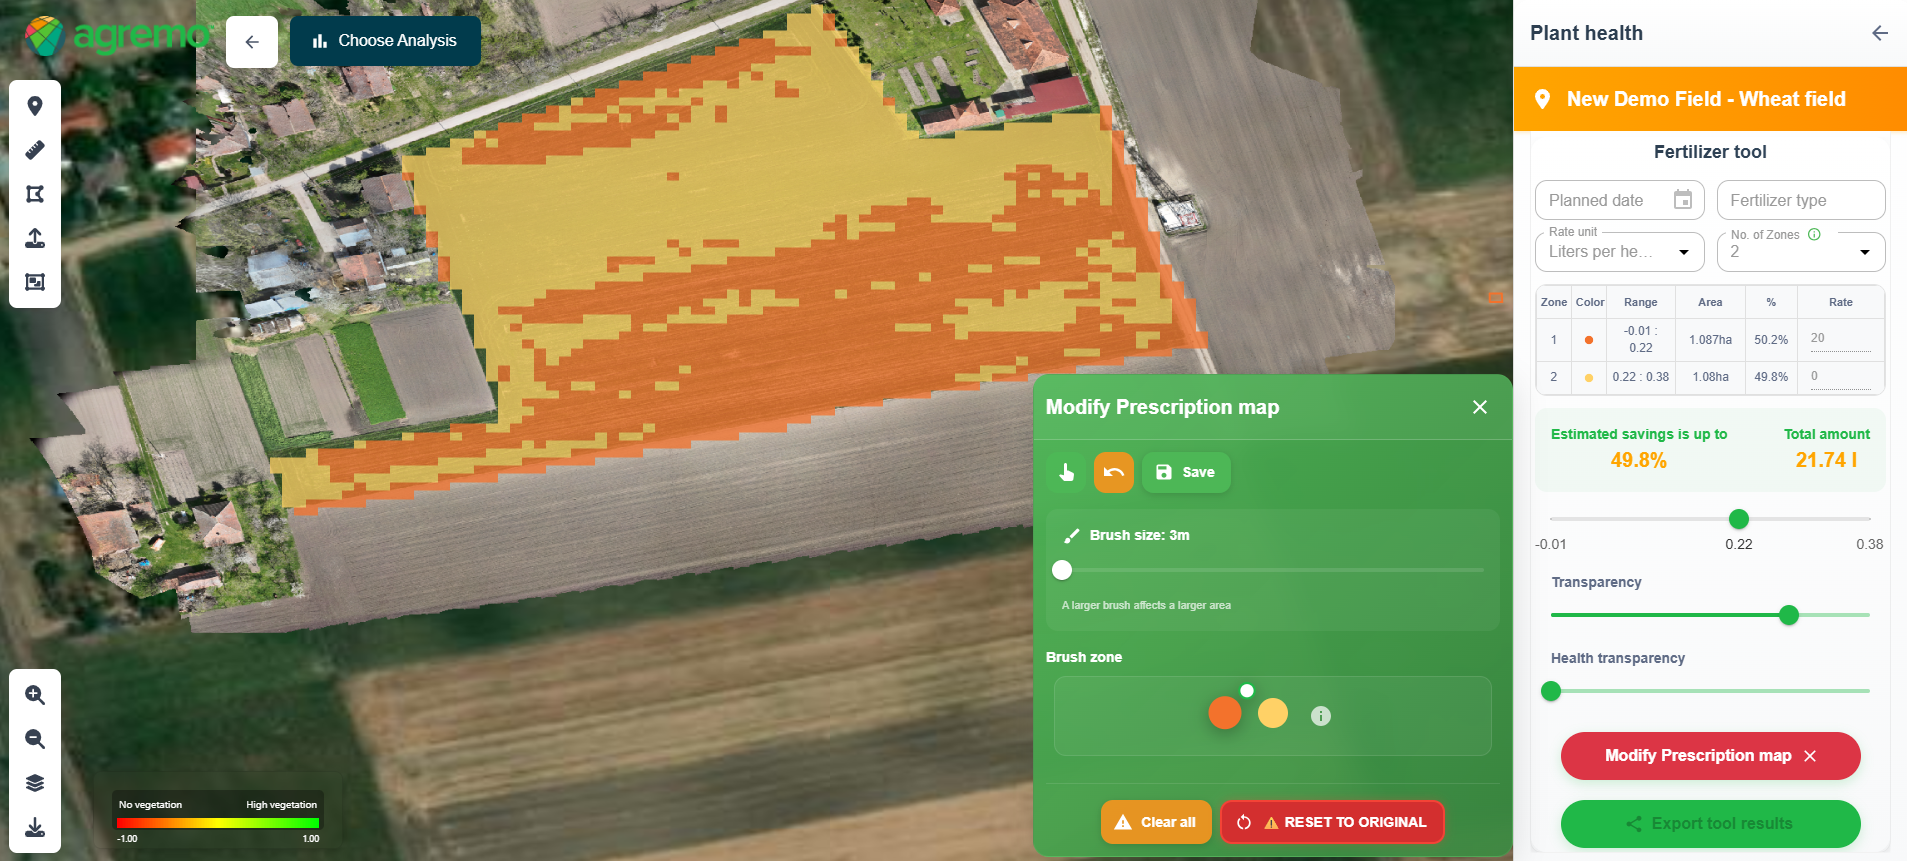The height and width of the screenshot is (861, 1907).
Task: Click Export tool results button
Action: [1710, 824]
